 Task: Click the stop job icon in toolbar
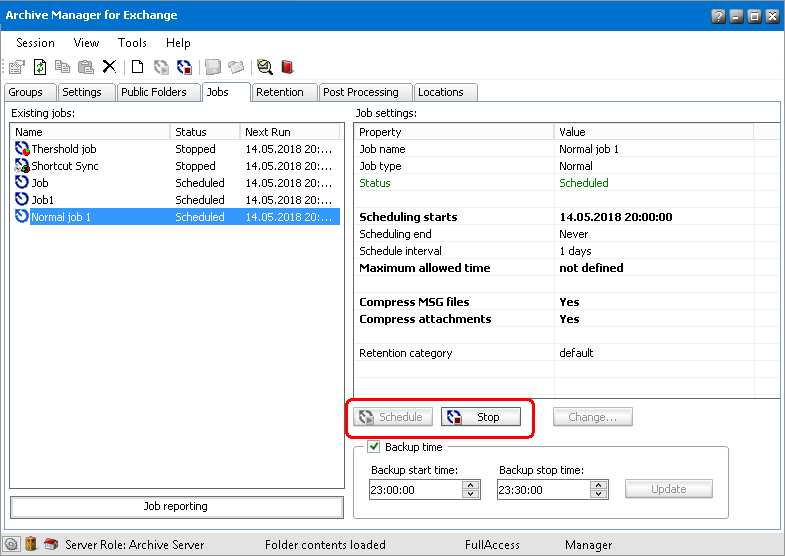point(184,67)
